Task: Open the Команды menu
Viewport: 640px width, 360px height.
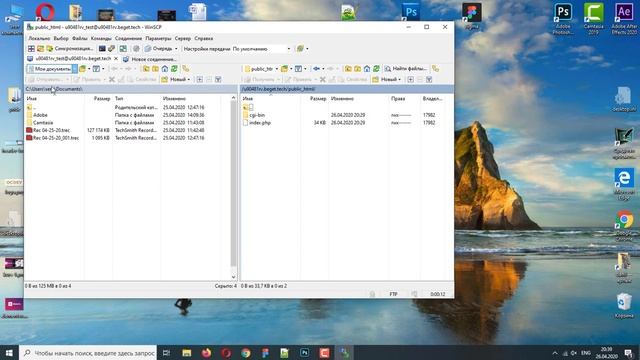Action: [101, 38]
